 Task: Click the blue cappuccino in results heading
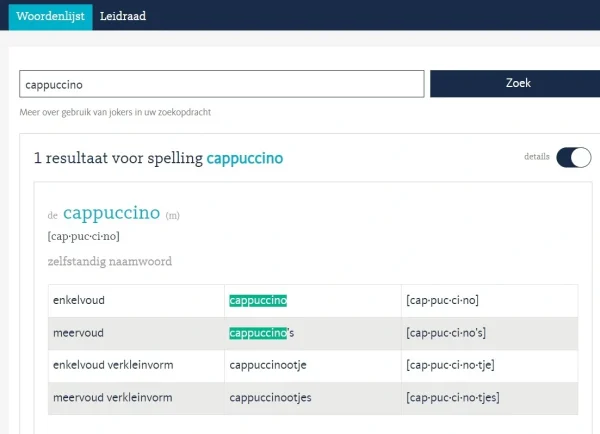244,158
